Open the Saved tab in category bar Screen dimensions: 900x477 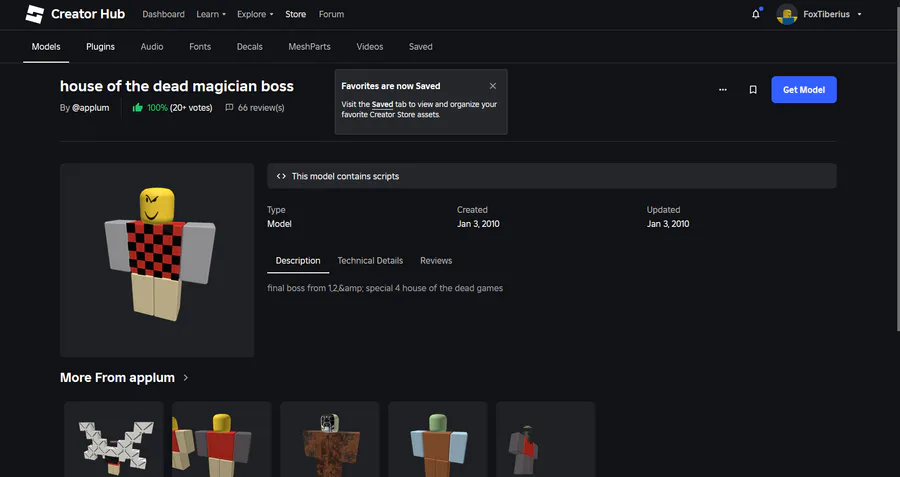tap(421, 46)
